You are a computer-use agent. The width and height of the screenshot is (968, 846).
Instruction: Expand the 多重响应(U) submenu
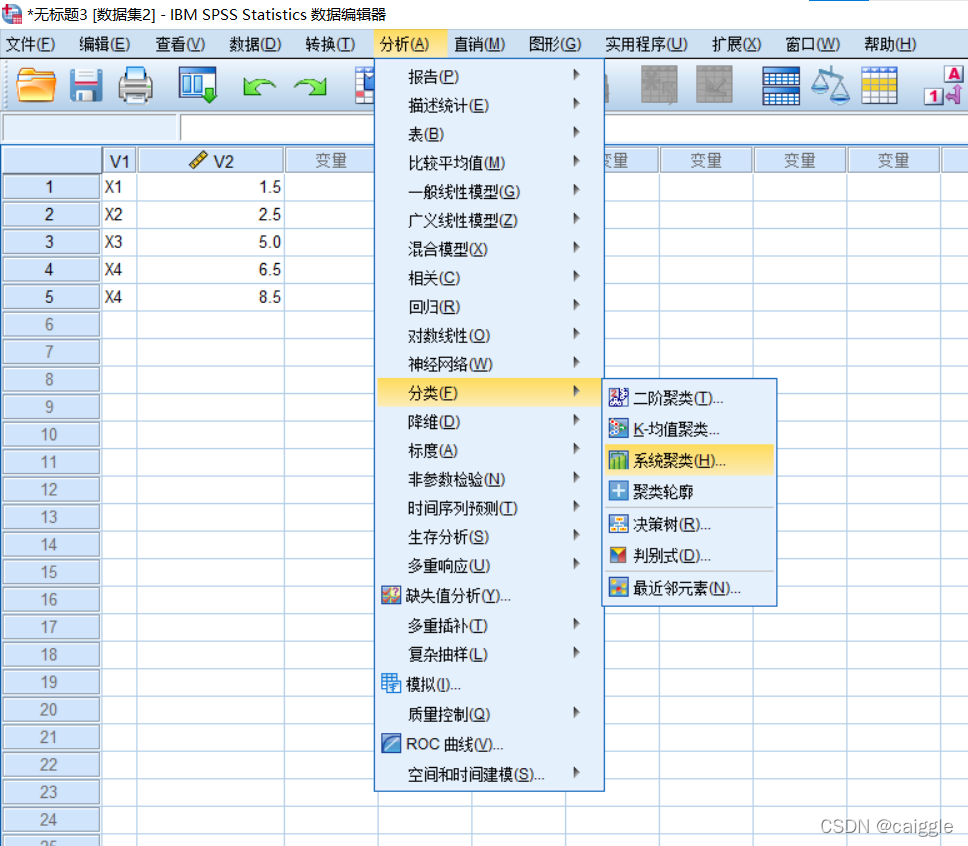[x=489, y=566]
